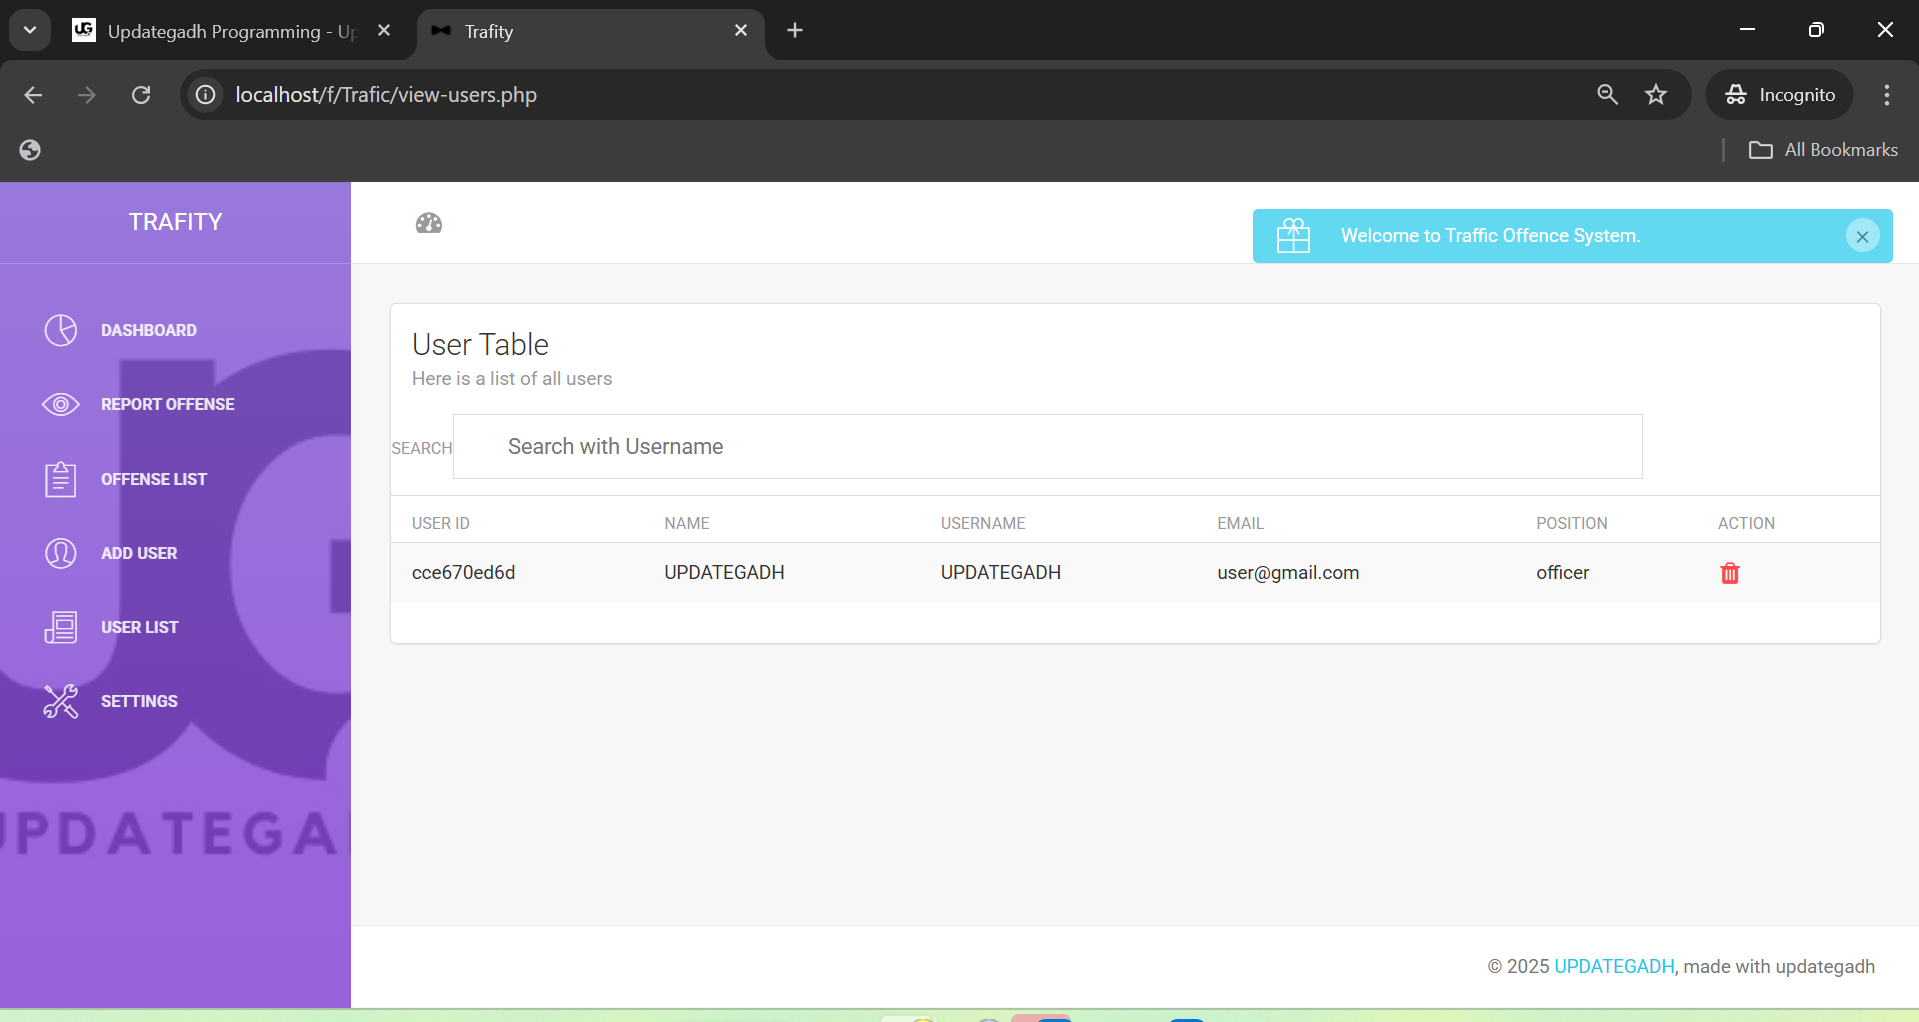This screenshot has height=1022, width=1919.
Task: Click the User List document icon
Action: (60, 627)
